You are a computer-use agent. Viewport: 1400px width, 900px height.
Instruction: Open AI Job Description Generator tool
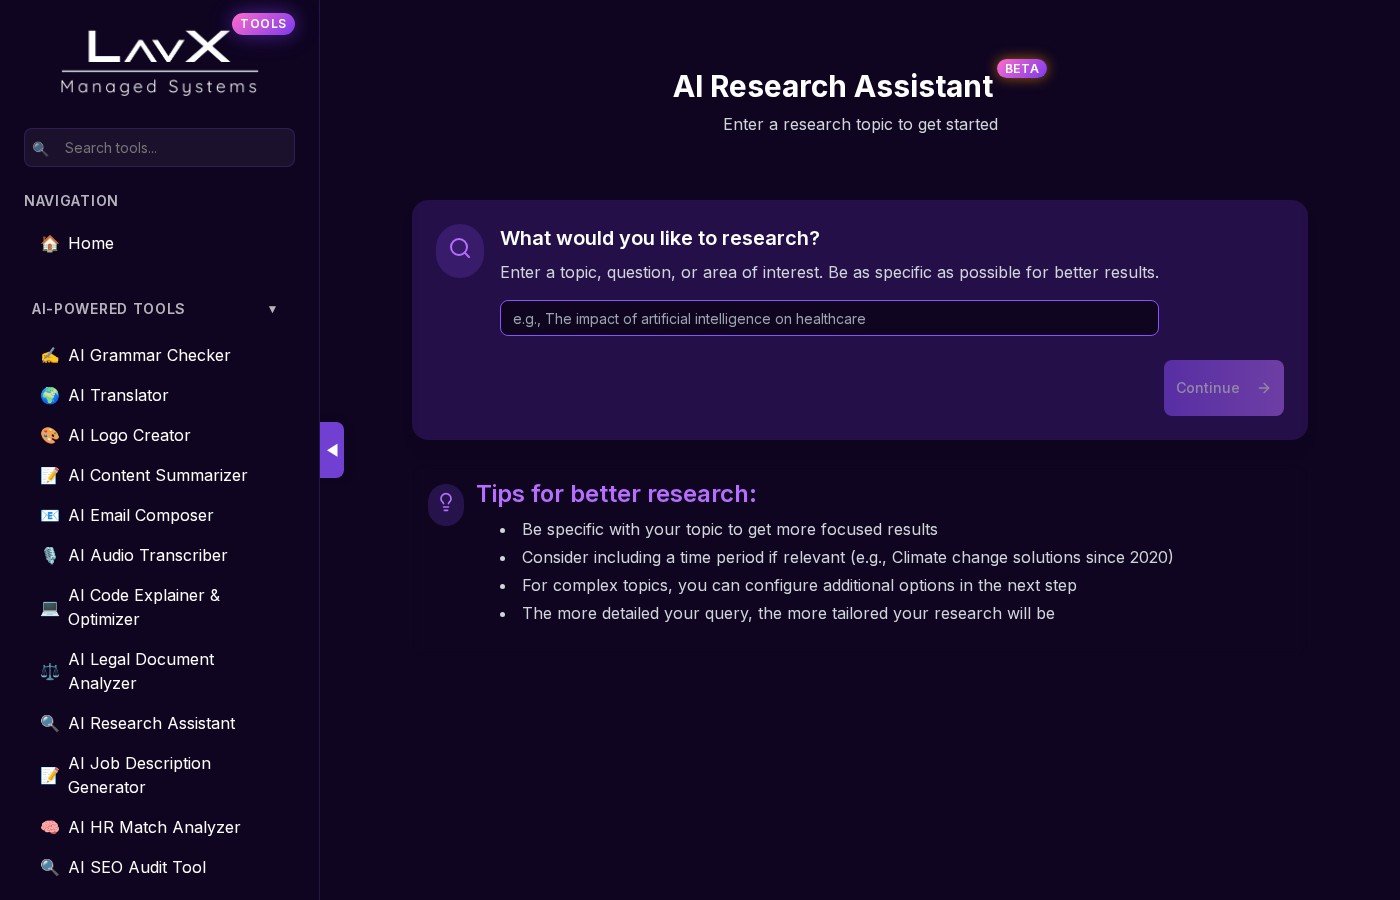[139, 775]
